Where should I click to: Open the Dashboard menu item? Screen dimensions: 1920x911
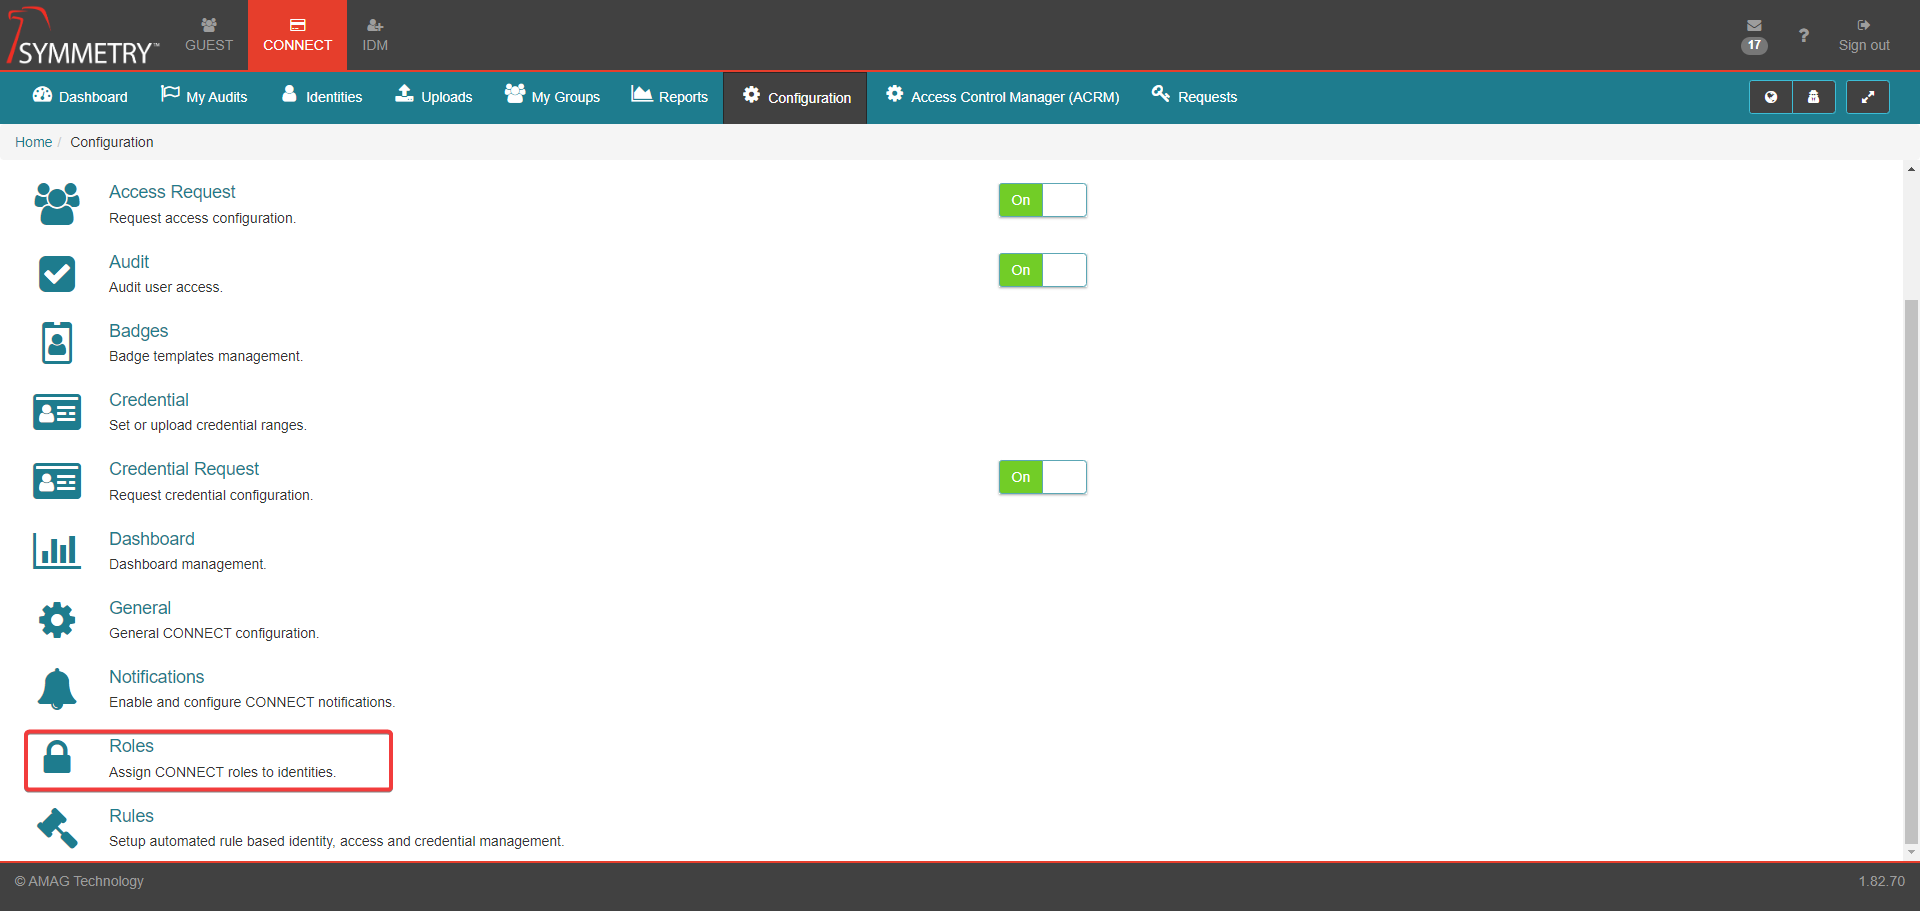tap(80, 97)
